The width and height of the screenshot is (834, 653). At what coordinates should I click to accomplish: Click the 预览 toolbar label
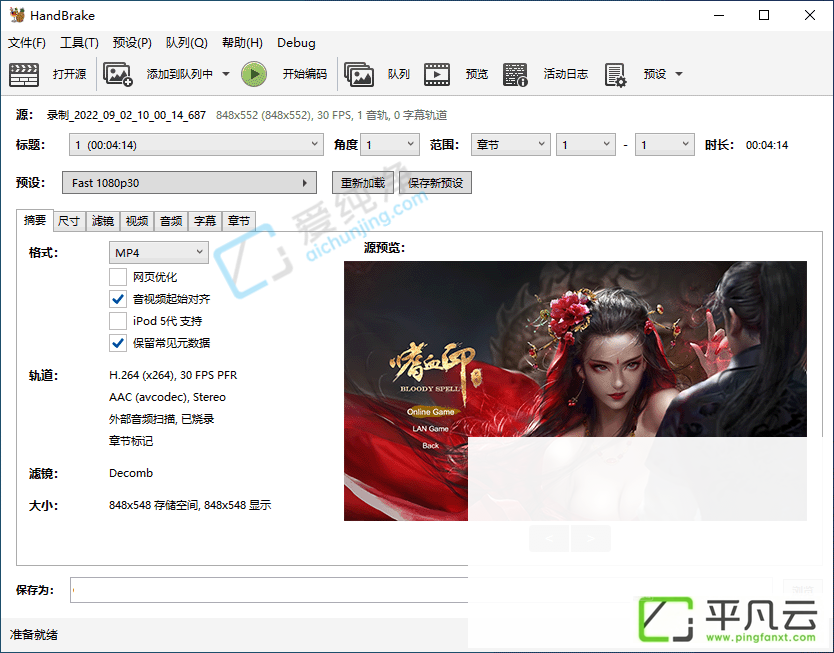pos(477,74)
